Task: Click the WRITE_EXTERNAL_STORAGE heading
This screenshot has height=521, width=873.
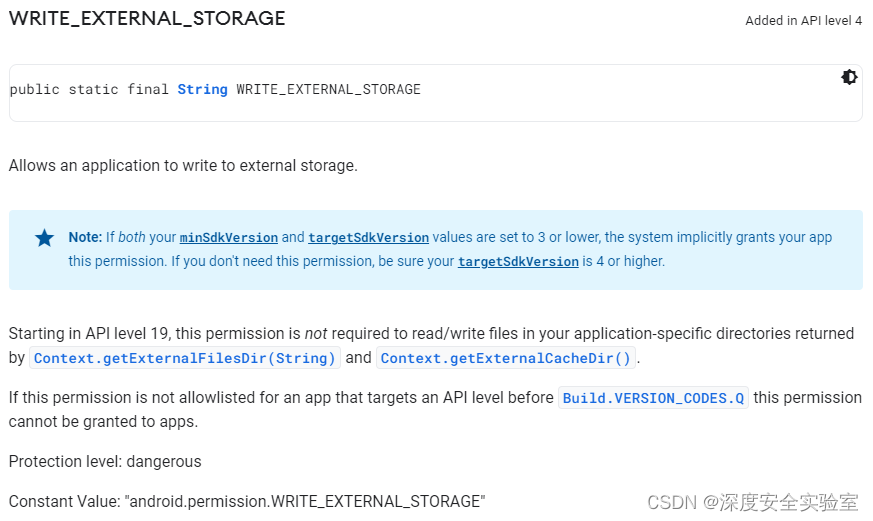Action: coord(147,18)
